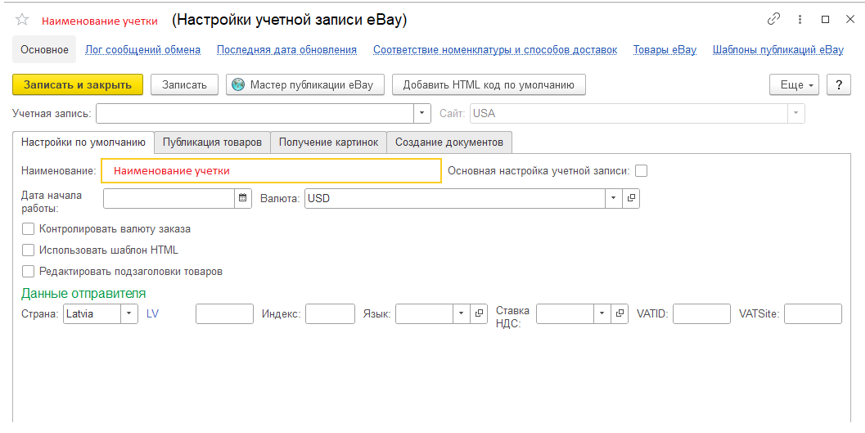Open Ставка НДС record with open-form icon
This screenshot has height=433, width=865.
click(620, 313)
